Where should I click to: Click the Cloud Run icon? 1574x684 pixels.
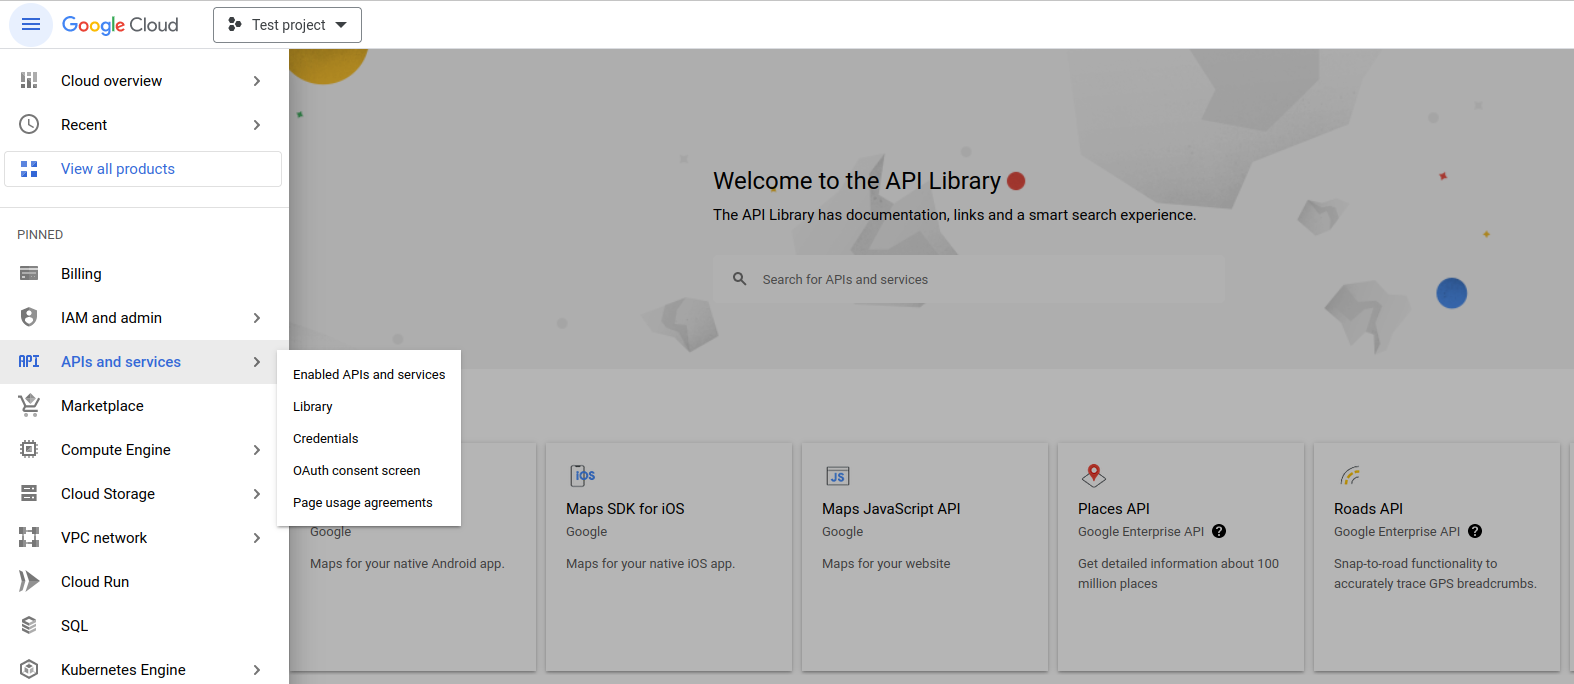click(29, 581)
